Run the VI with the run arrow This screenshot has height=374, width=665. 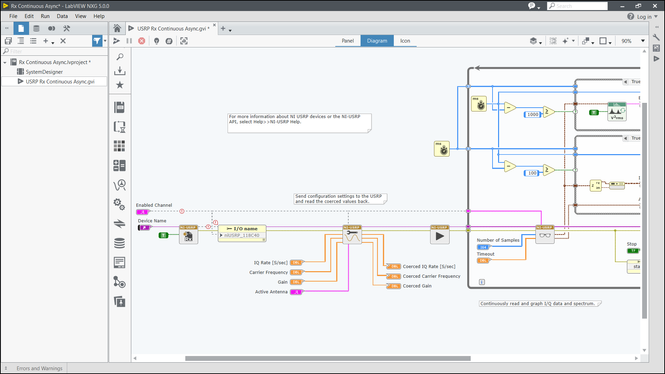tap(116, 41)
